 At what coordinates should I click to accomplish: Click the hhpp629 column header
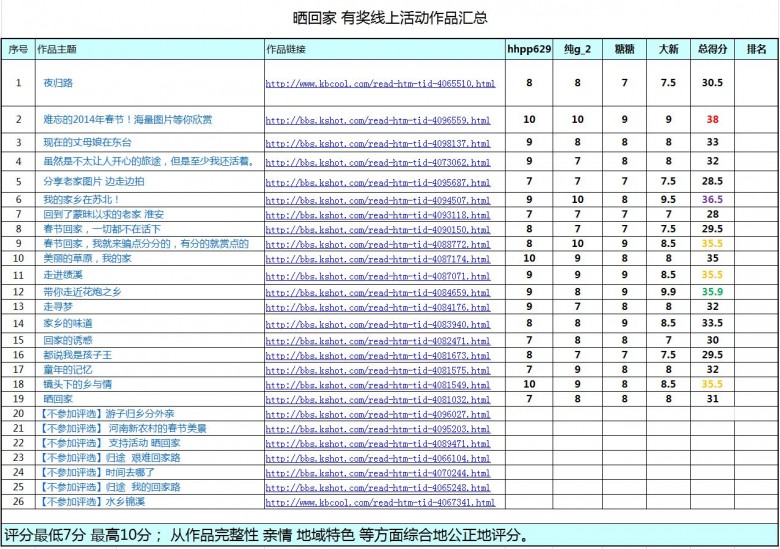click(x=529, y=49)
